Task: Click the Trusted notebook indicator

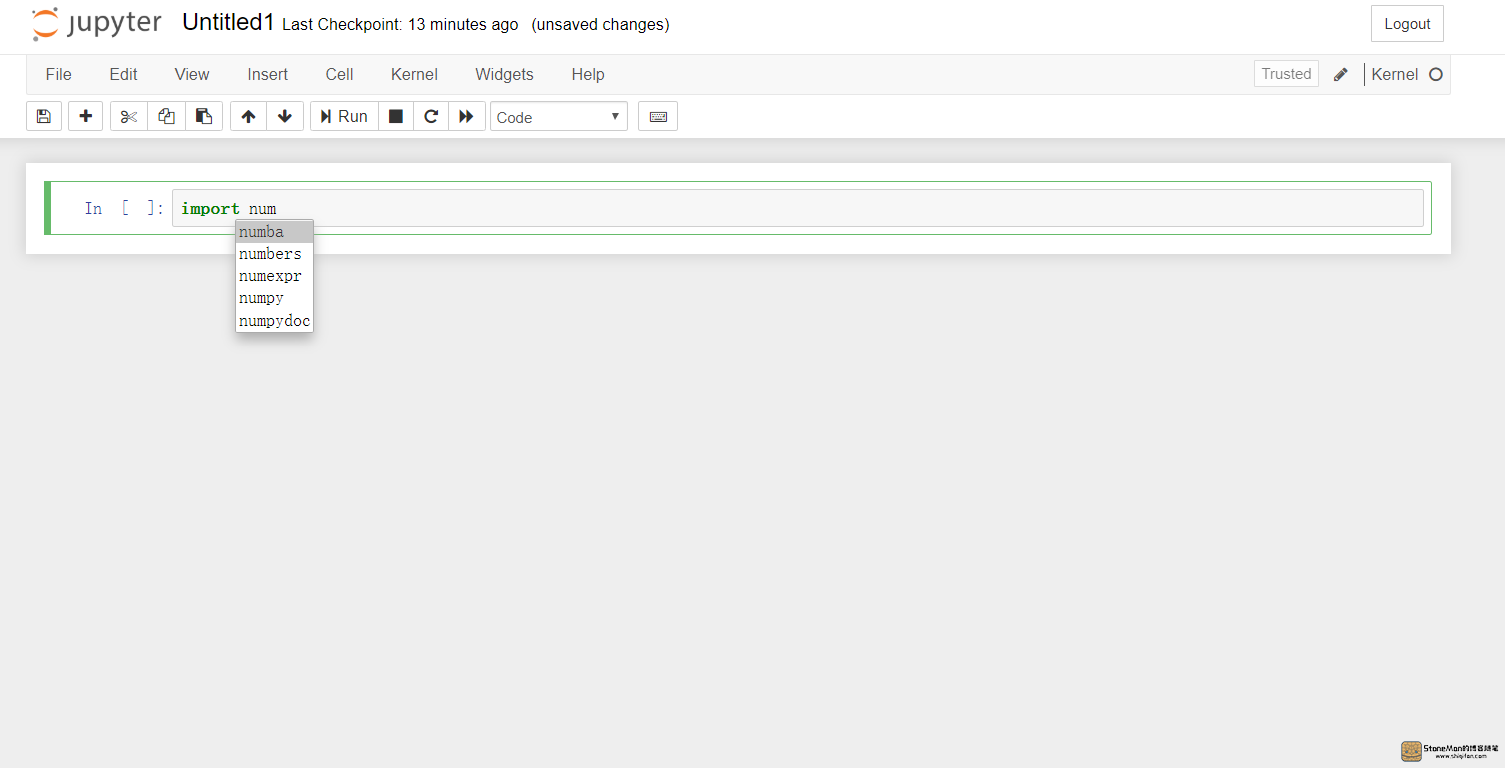Action: click(1286, 74)
